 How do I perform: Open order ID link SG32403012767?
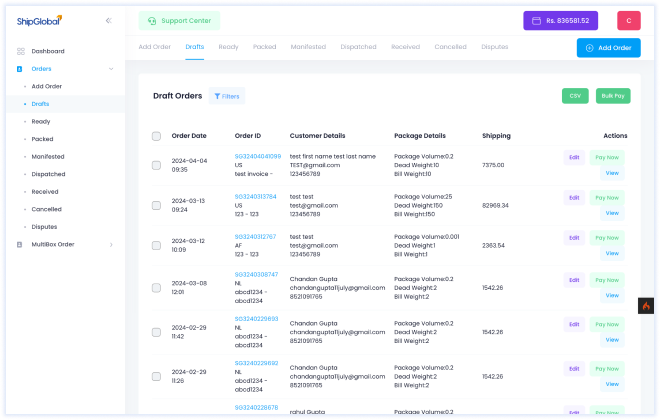256,237
